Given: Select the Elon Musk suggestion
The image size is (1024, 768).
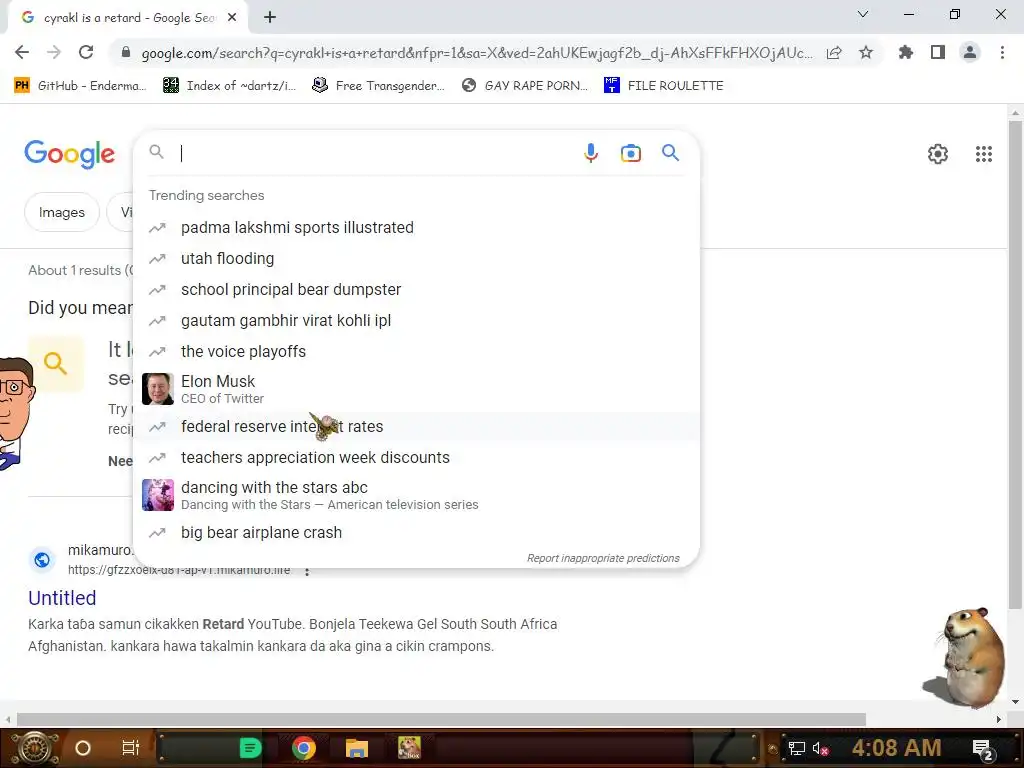Looking at the screenshot, I should click(416, 389).
